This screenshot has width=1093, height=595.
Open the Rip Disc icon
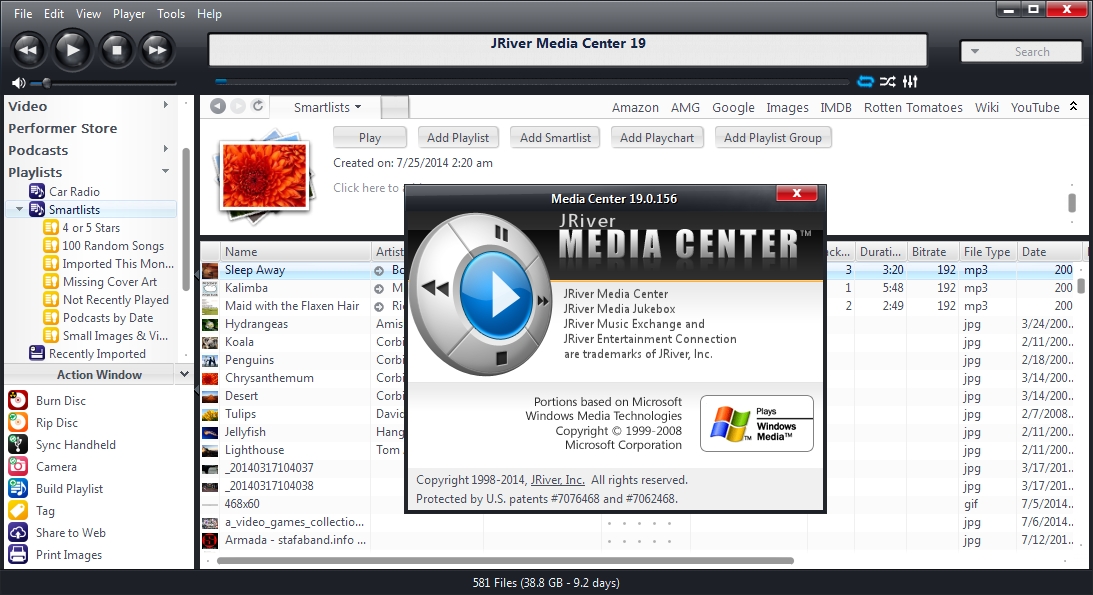[17, 422]
